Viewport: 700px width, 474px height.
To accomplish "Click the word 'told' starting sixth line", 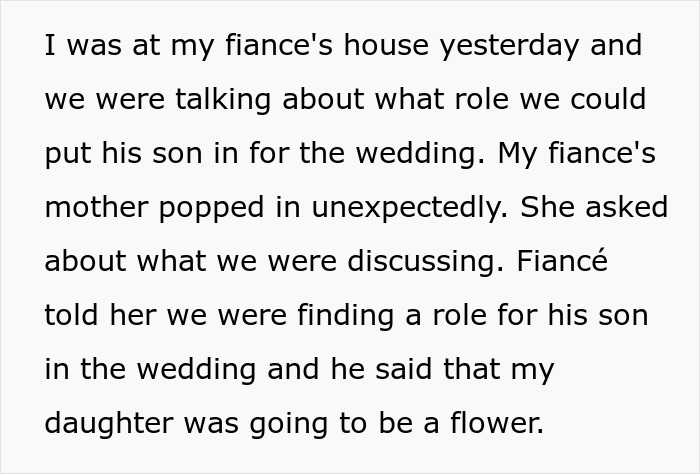I will (x=71, y=315).
